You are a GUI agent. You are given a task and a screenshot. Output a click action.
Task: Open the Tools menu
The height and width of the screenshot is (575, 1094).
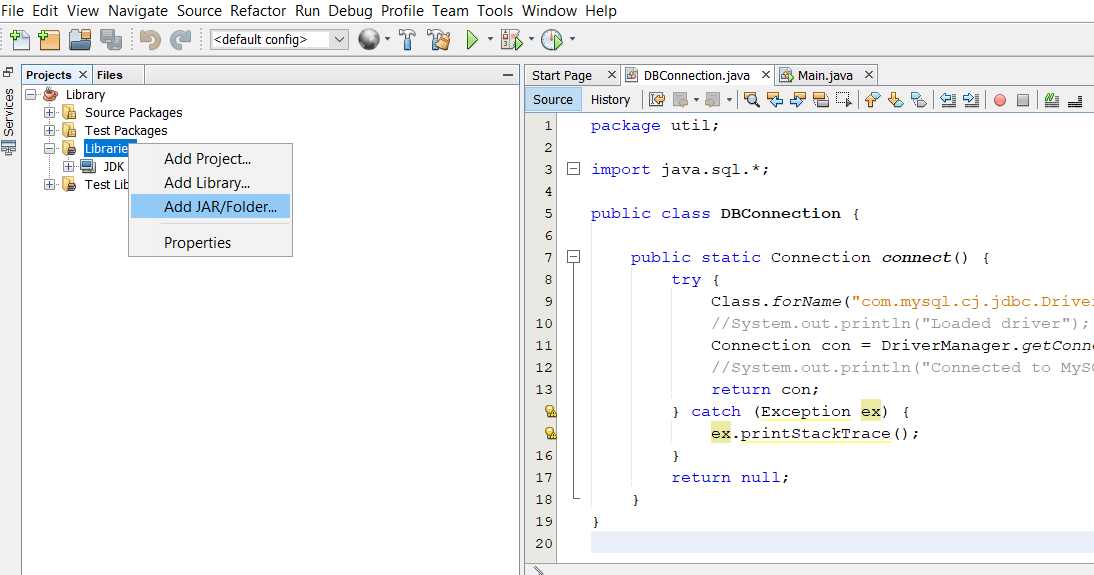click(x=495, y=11)
